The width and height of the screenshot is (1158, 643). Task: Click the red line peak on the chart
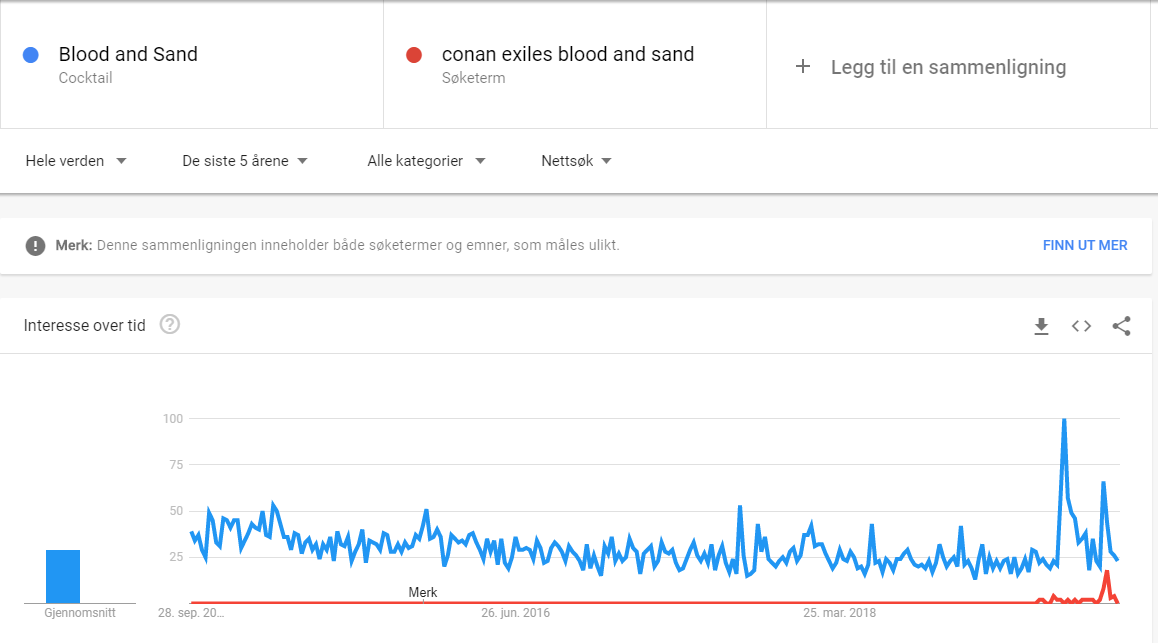(x=1107, y=572)
